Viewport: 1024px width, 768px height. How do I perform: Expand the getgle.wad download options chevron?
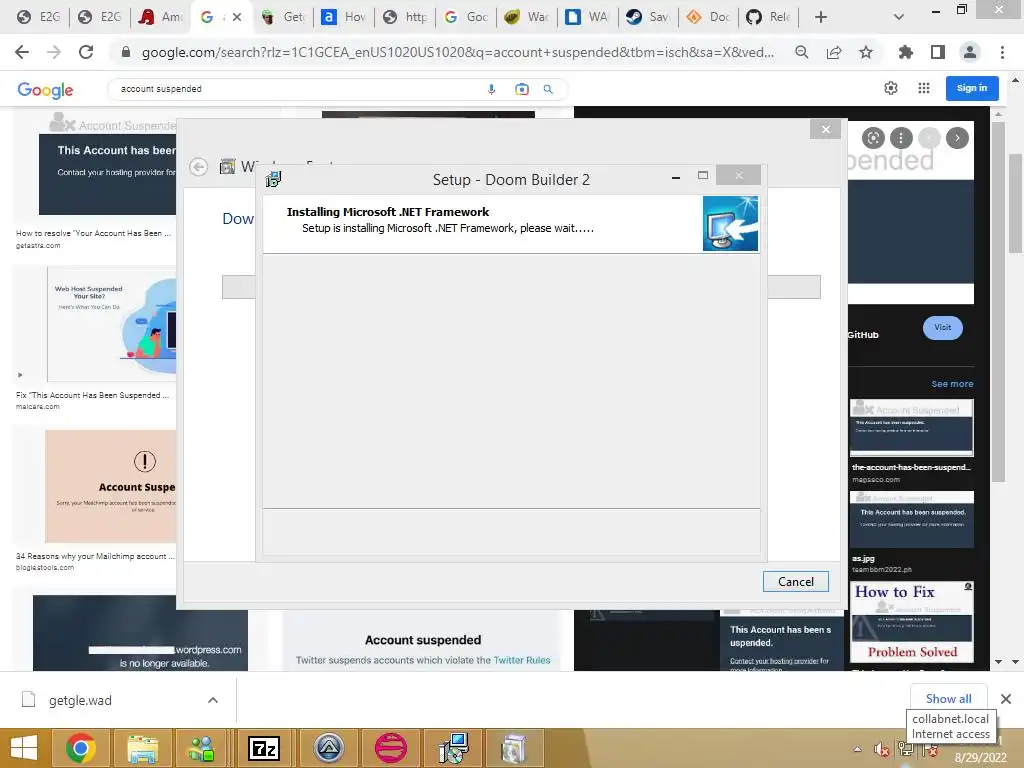tap(213, 700)
